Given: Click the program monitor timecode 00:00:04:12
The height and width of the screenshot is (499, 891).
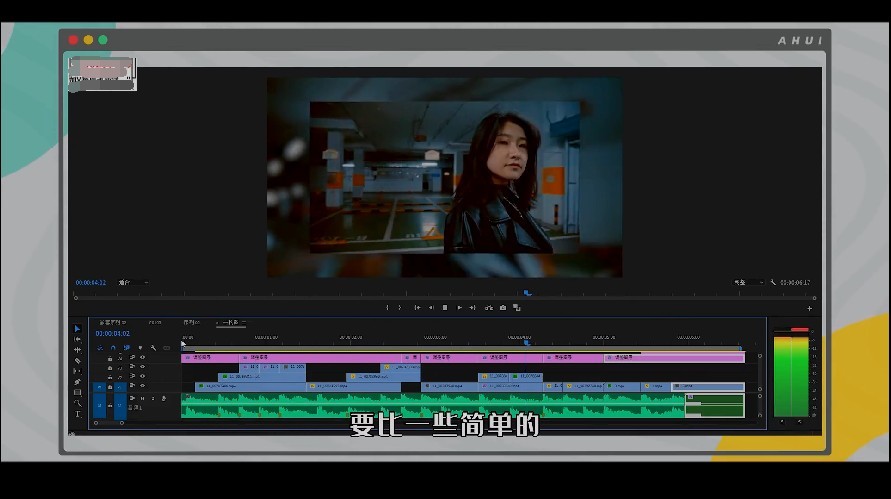Looking at the screenshot, I should (91, 282).
